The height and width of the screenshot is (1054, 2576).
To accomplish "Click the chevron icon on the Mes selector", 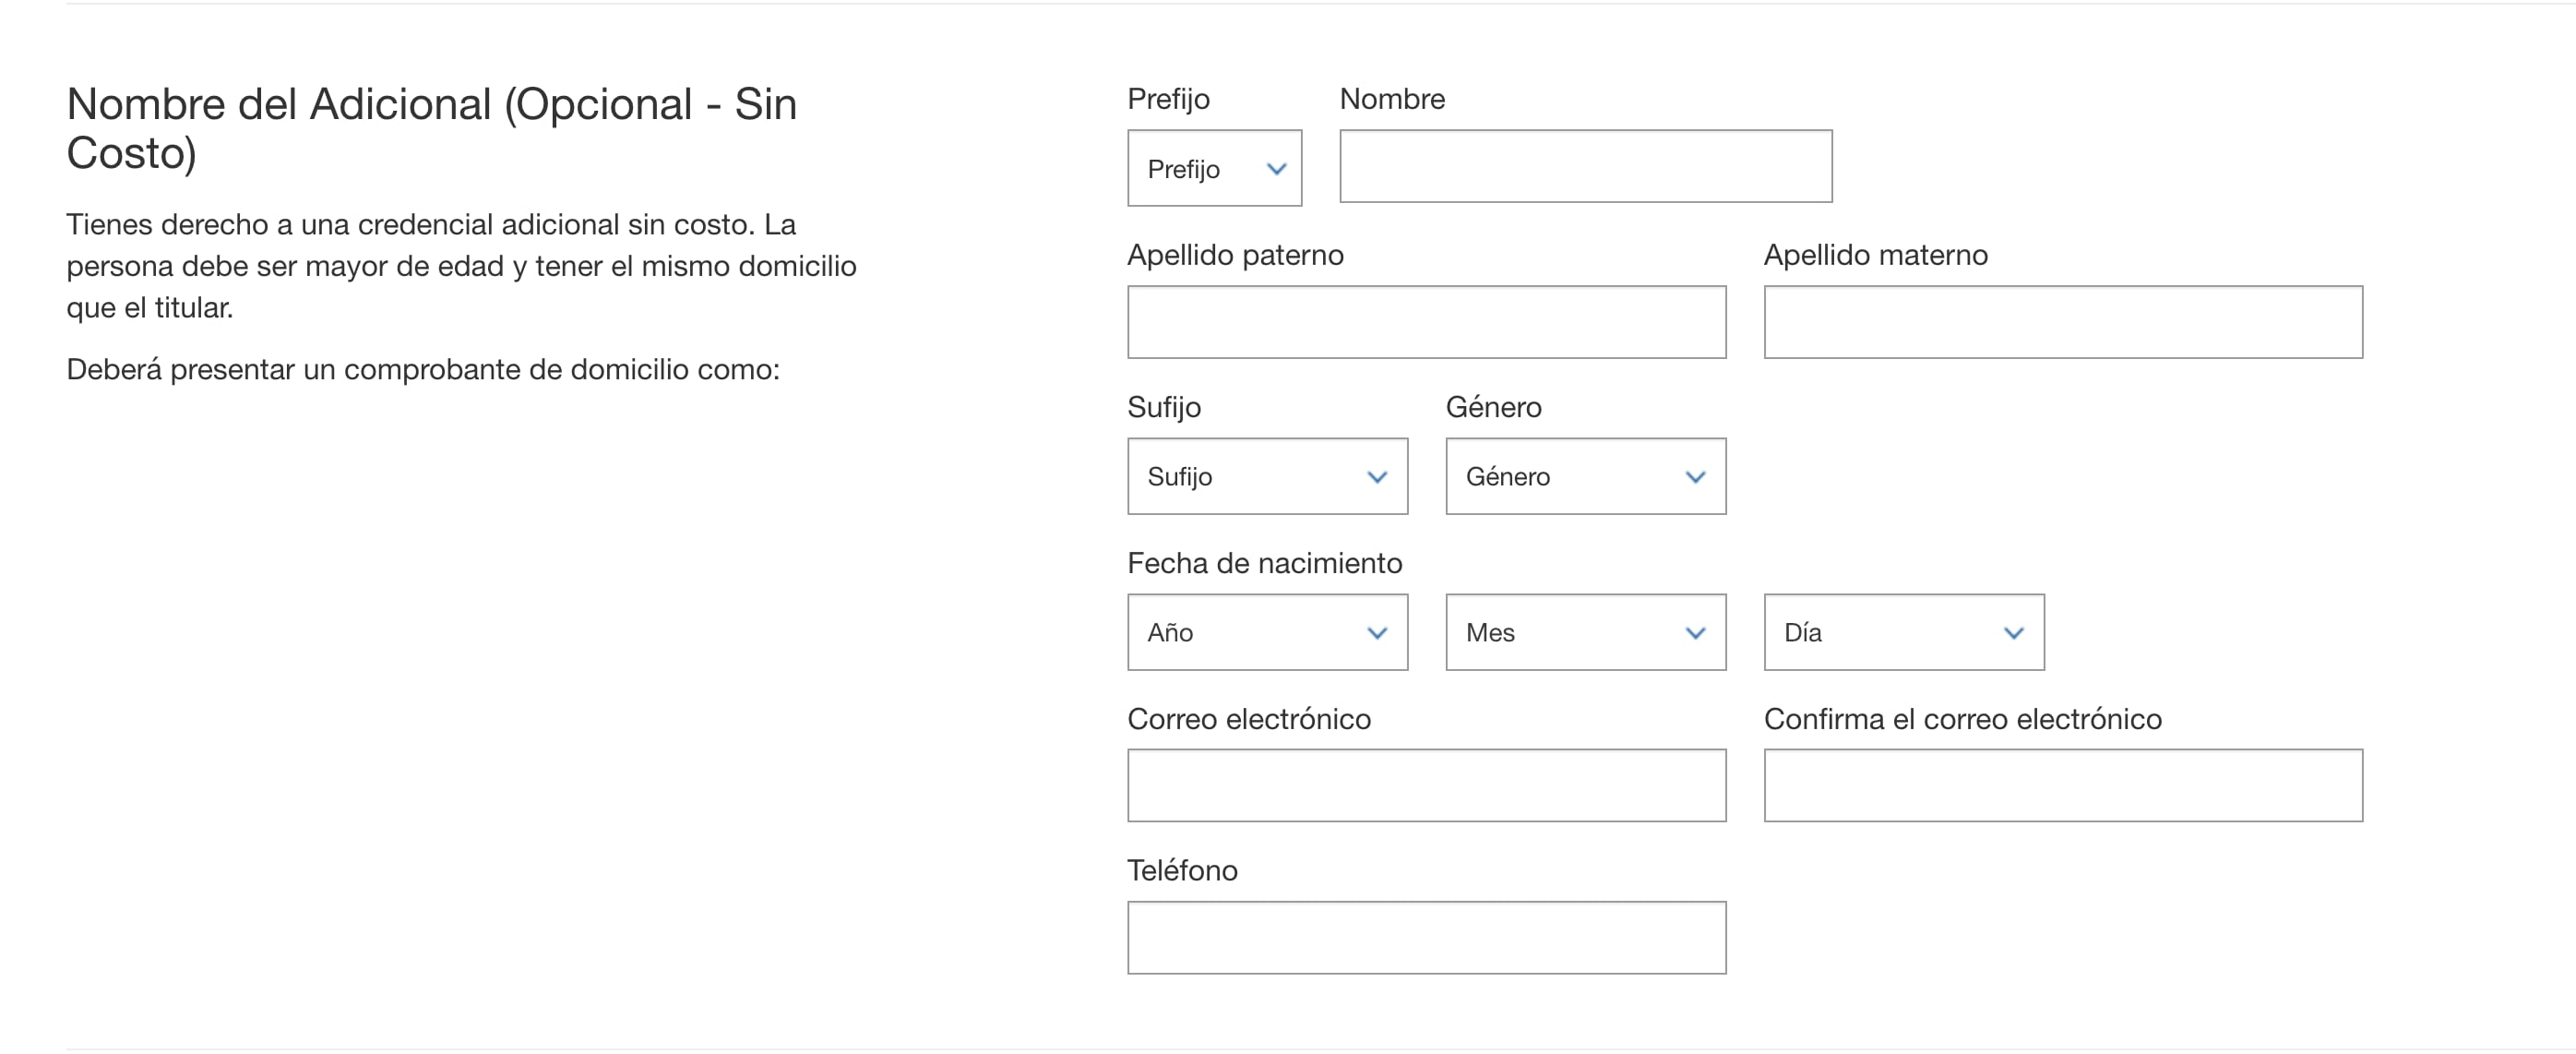I will coord(1695,632).
